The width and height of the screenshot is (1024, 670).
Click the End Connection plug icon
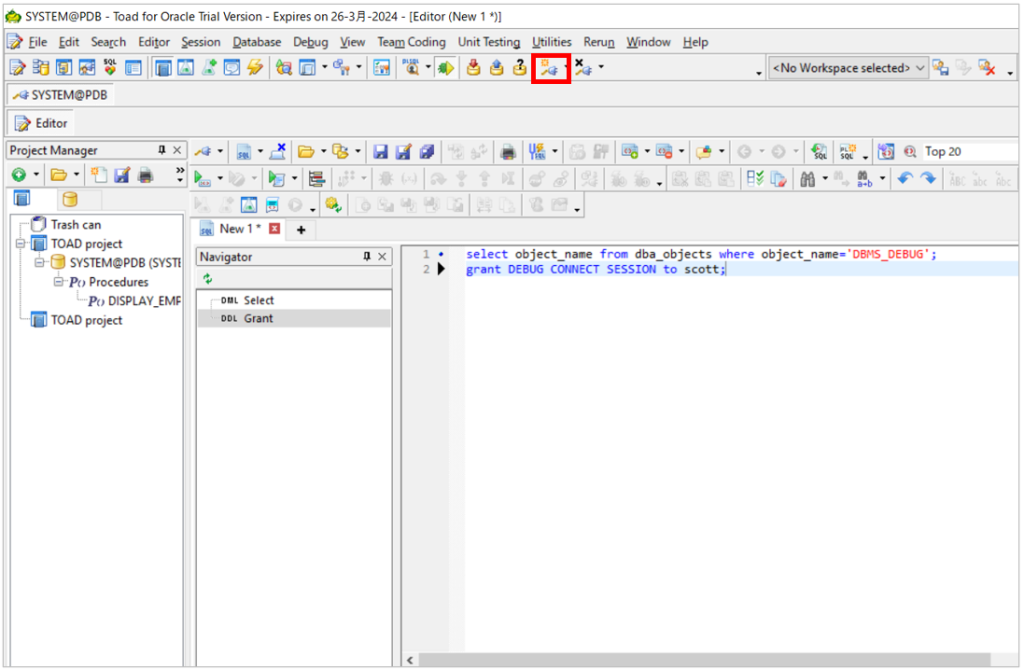coord(583,68)
